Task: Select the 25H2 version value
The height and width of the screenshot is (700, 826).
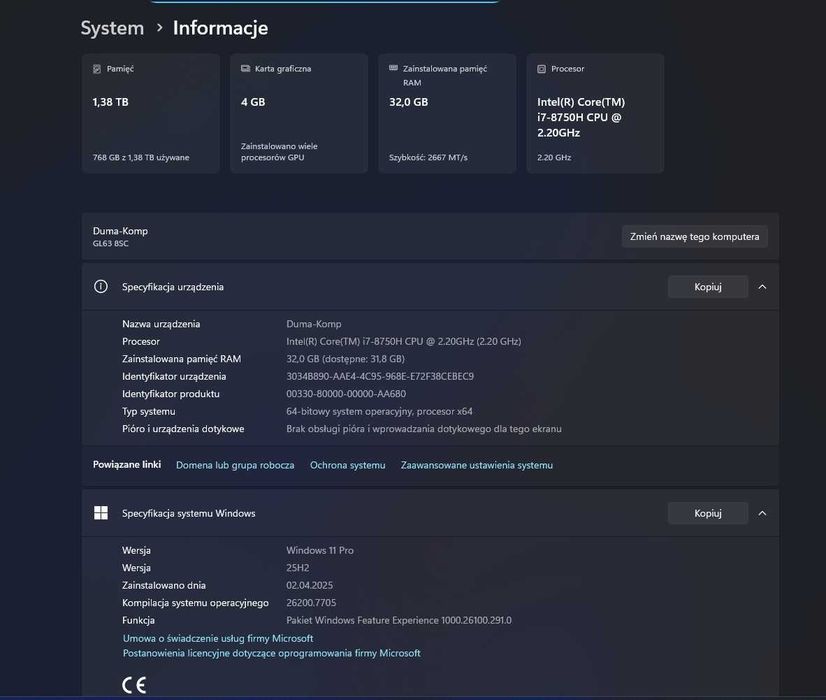Action: [298, 568]
